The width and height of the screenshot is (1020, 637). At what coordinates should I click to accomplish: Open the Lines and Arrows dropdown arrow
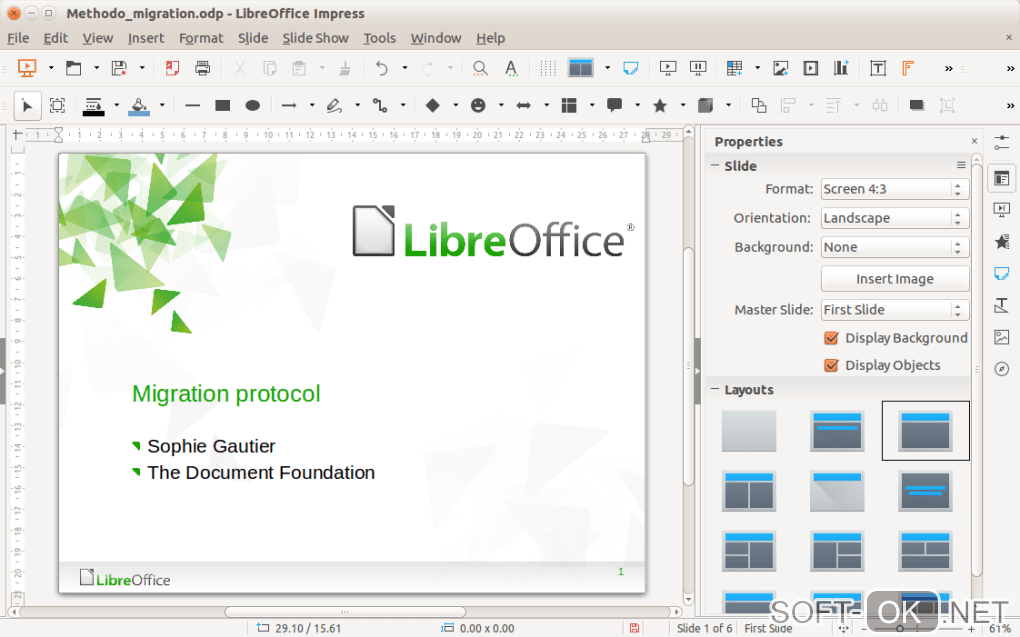[x=312, y=105]
